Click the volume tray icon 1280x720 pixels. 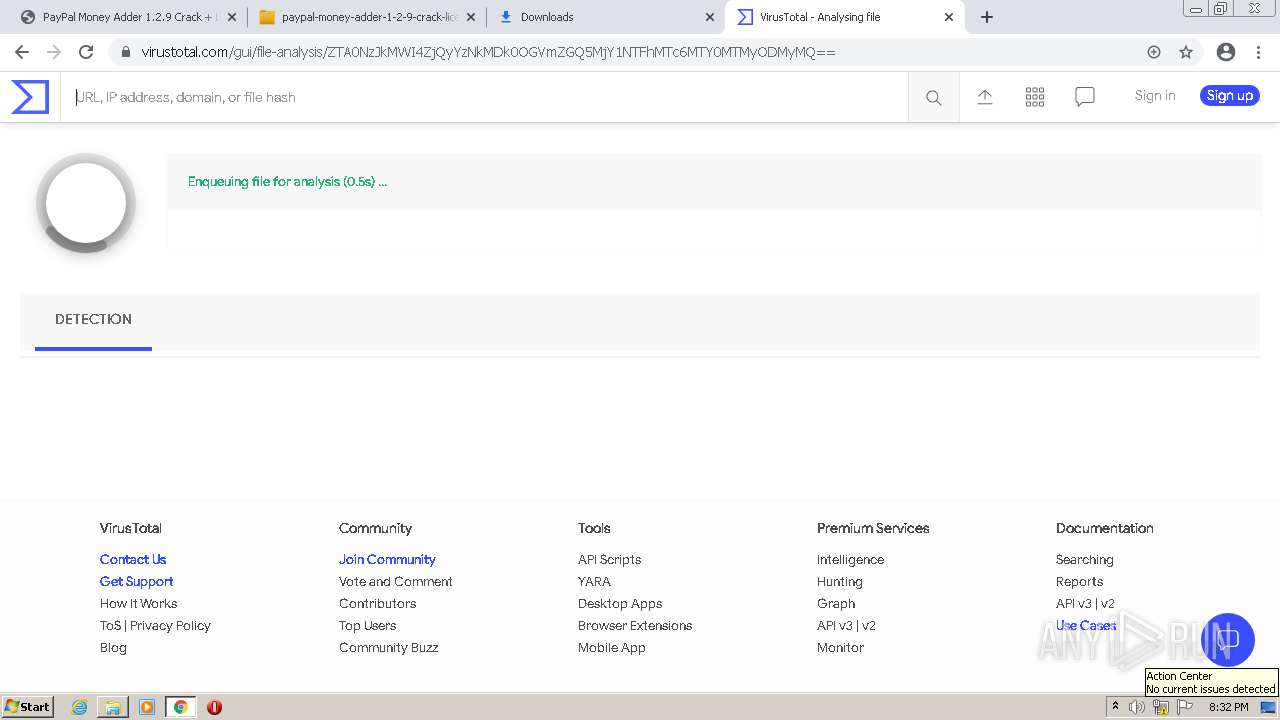click(1137, 707)
